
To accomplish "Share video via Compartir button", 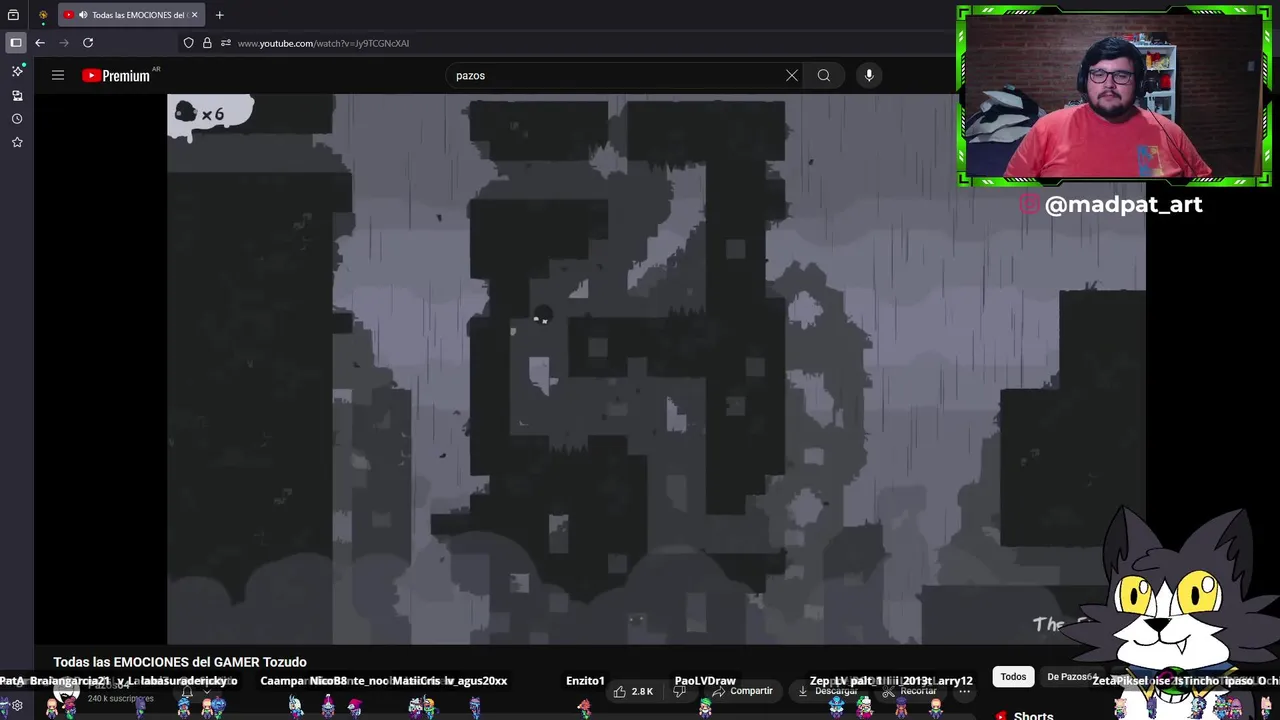I will 742,691.
